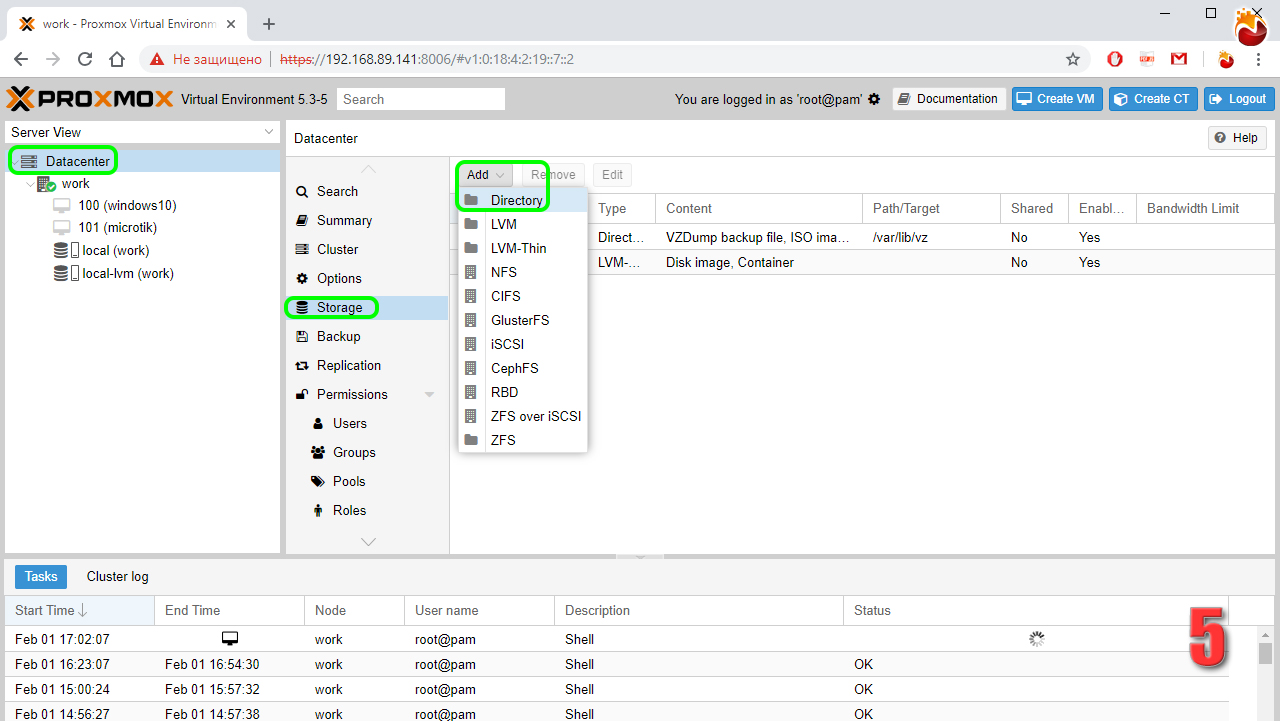Switch to the Tasks tab

(41, 576)
